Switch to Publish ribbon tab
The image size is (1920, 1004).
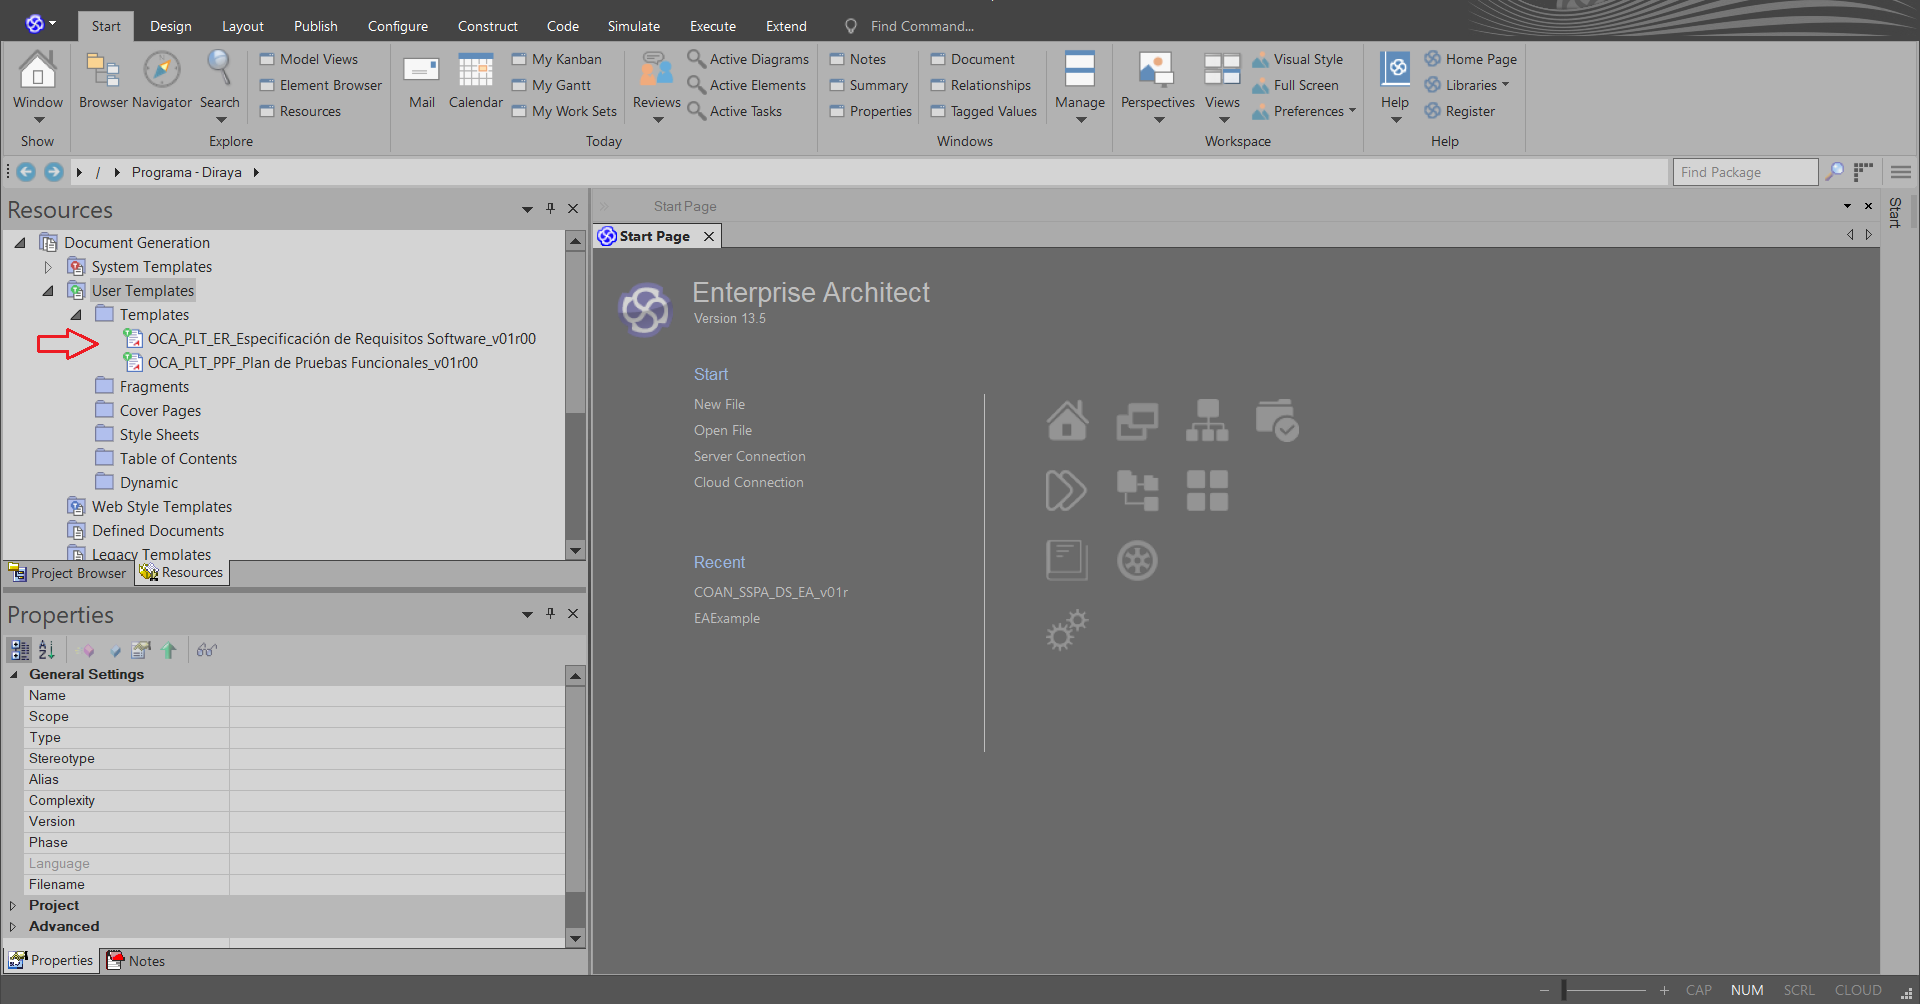(x=315, y=26)
